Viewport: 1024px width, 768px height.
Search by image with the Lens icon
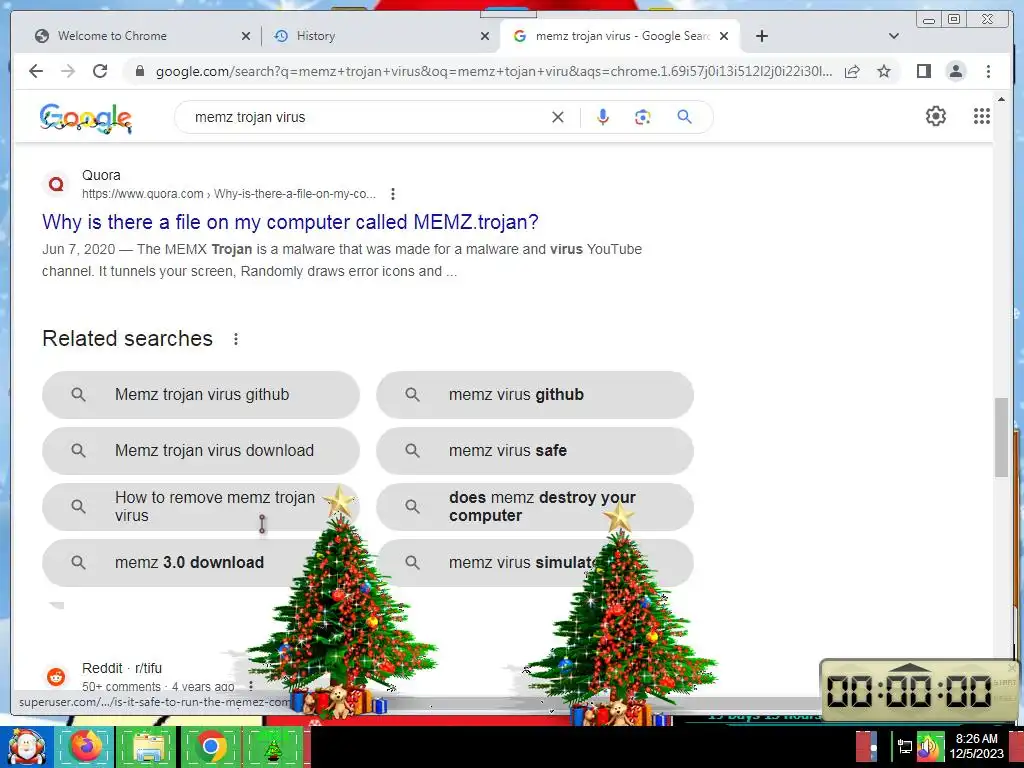click(643, 117)
